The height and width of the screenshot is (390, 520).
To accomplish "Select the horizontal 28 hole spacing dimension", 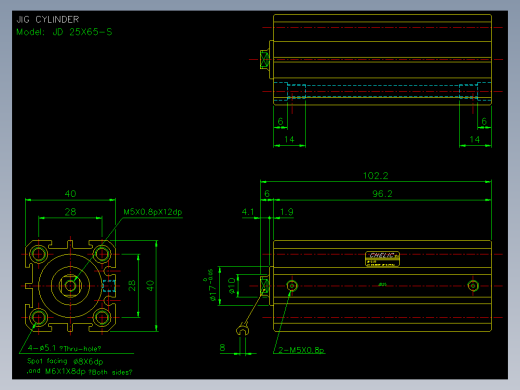I will (70, 212).
